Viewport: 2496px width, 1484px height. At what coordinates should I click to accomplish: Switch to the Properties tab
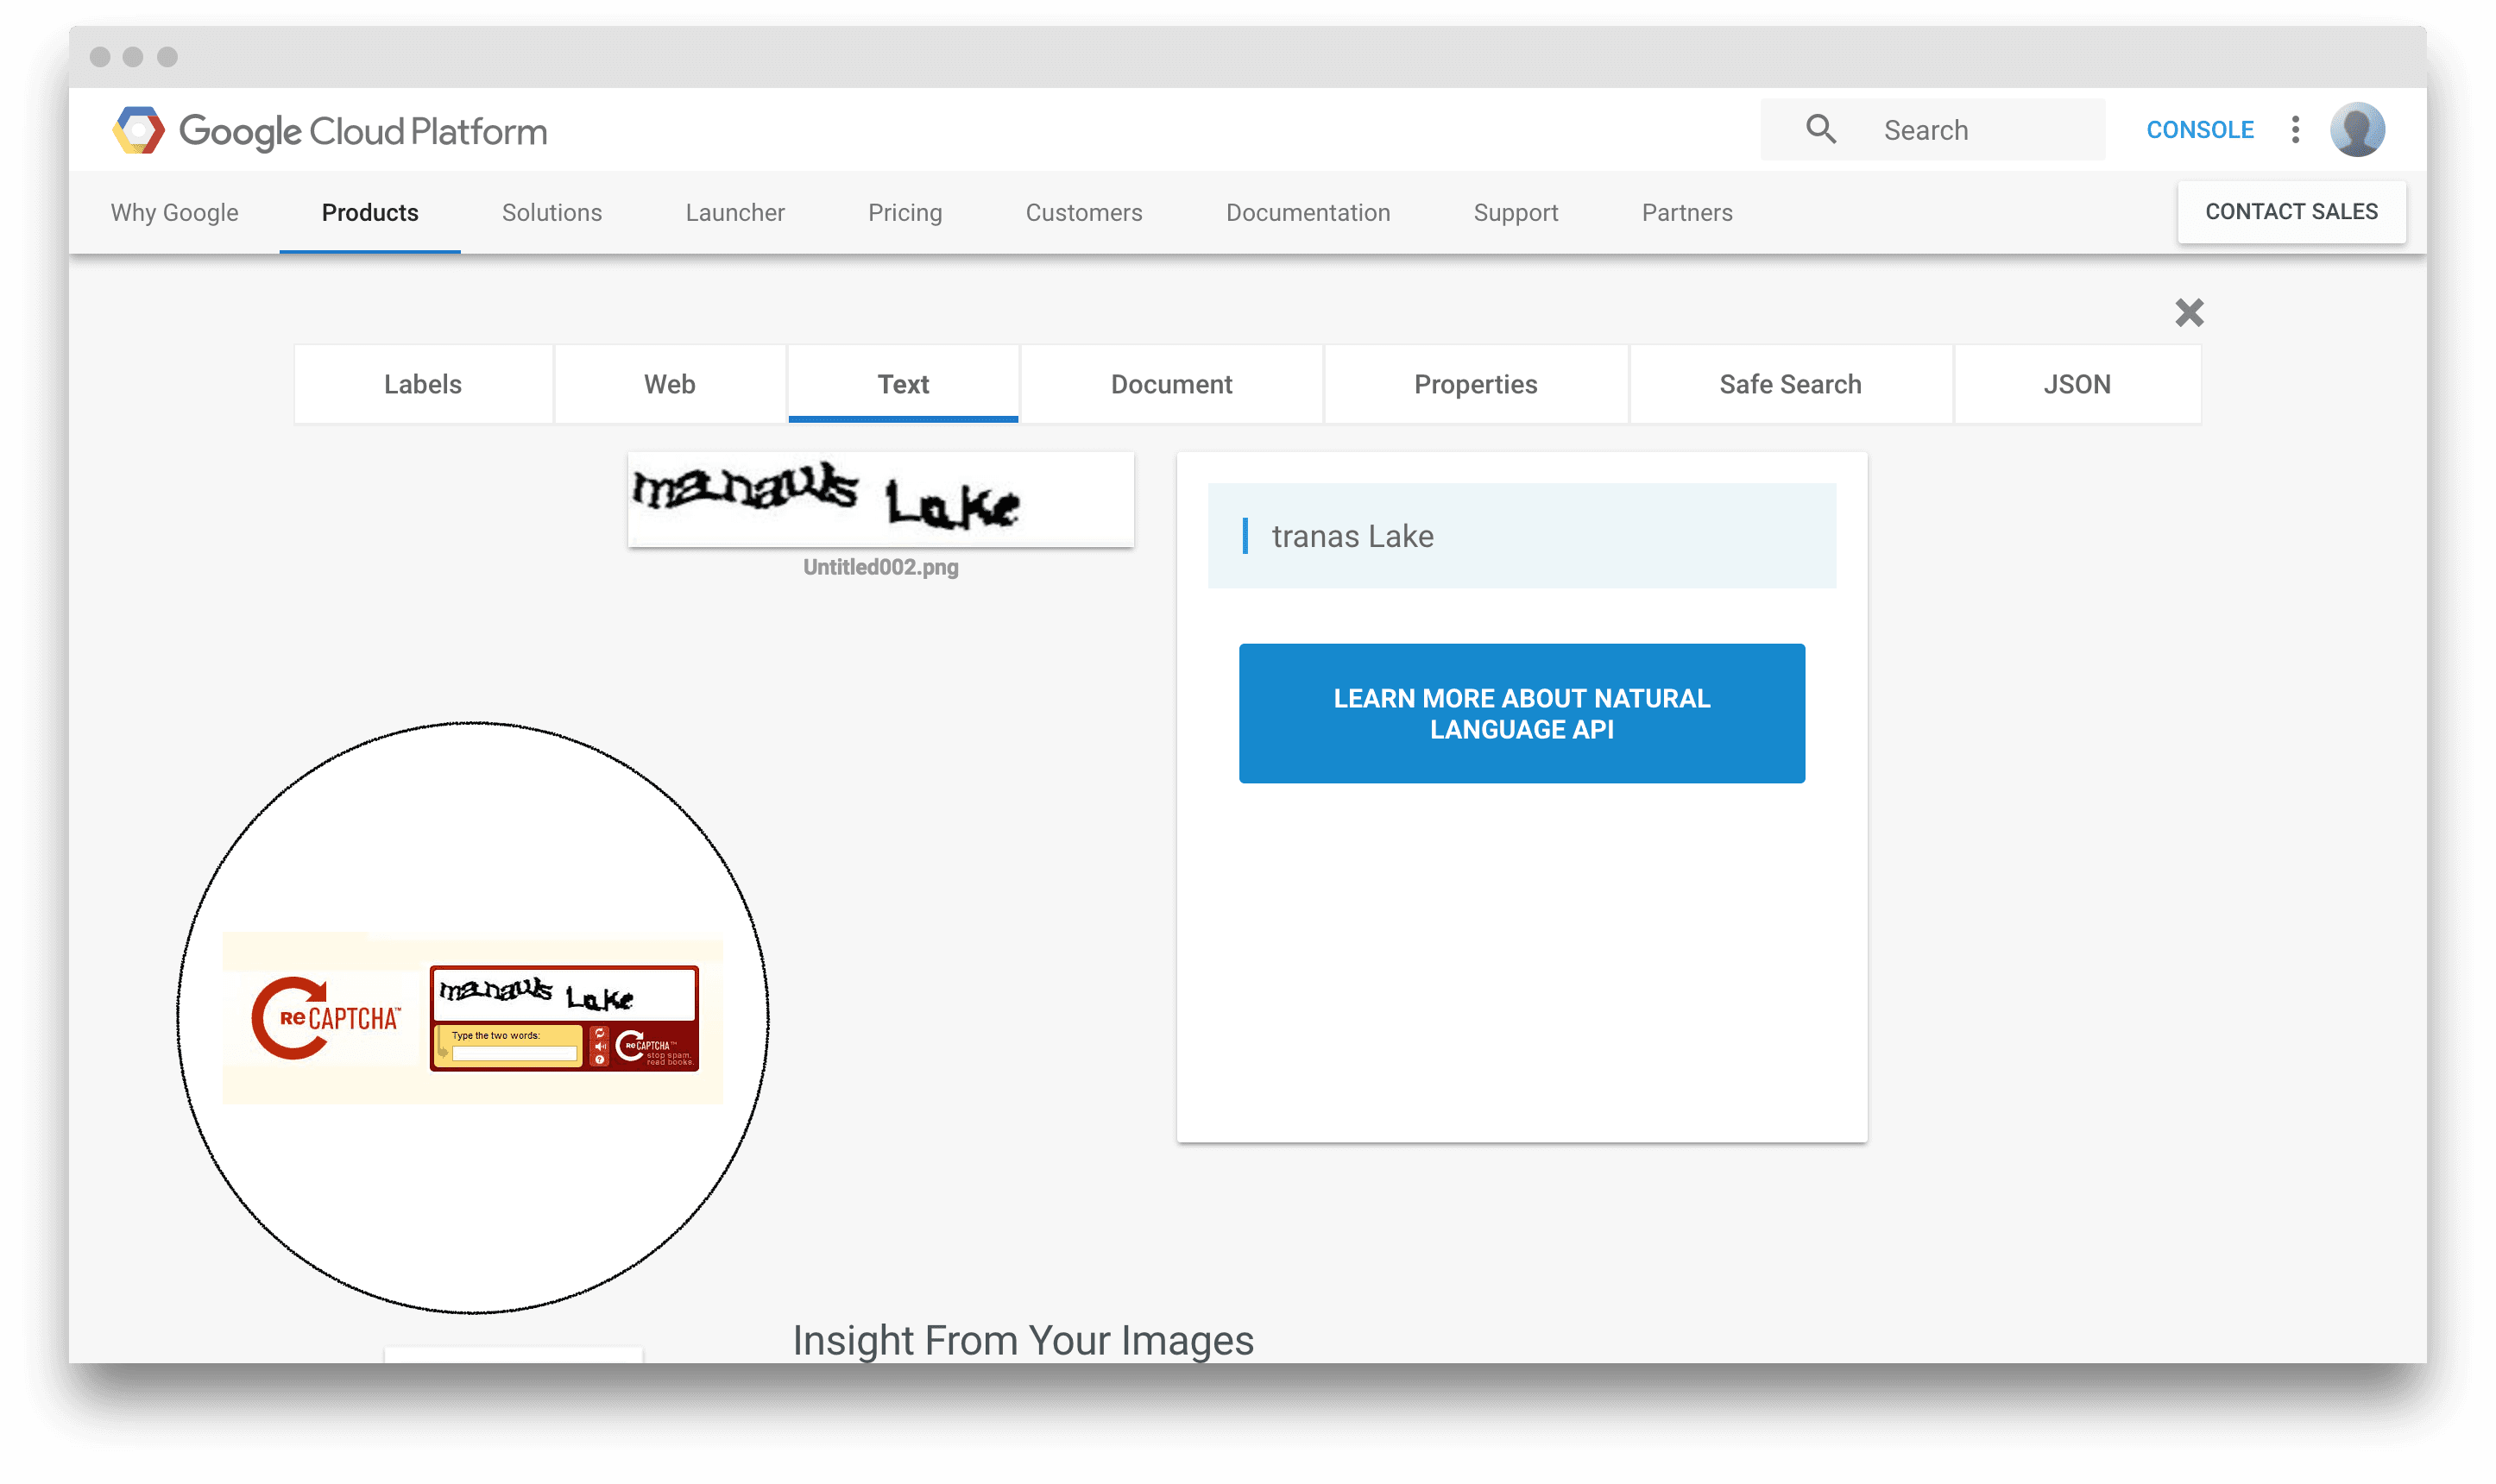[1475, 384]
